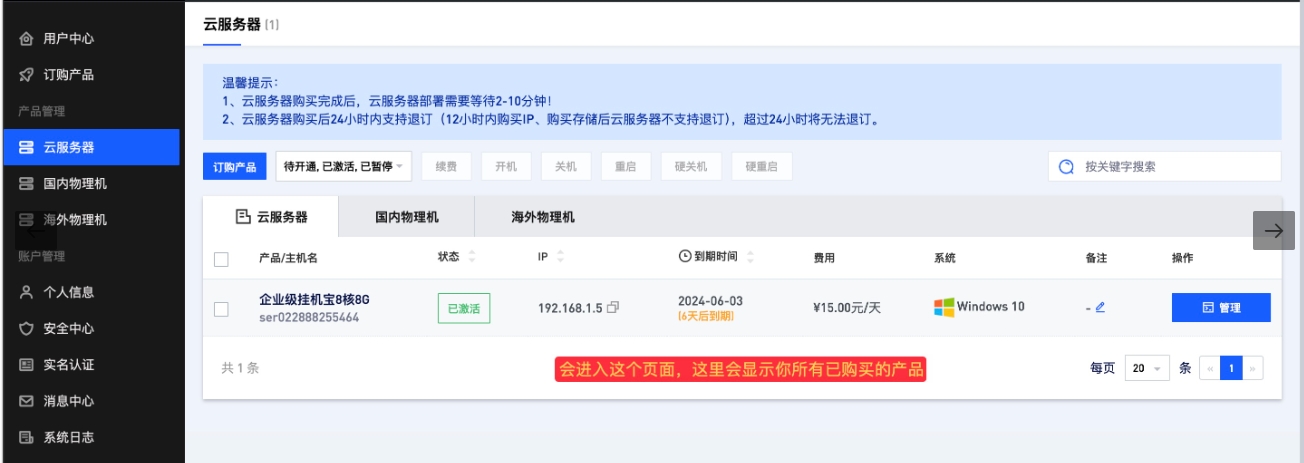Switch to the 国内物理机 tab
The height and width of the screenshot is (463, 1304).
[406, 217]
